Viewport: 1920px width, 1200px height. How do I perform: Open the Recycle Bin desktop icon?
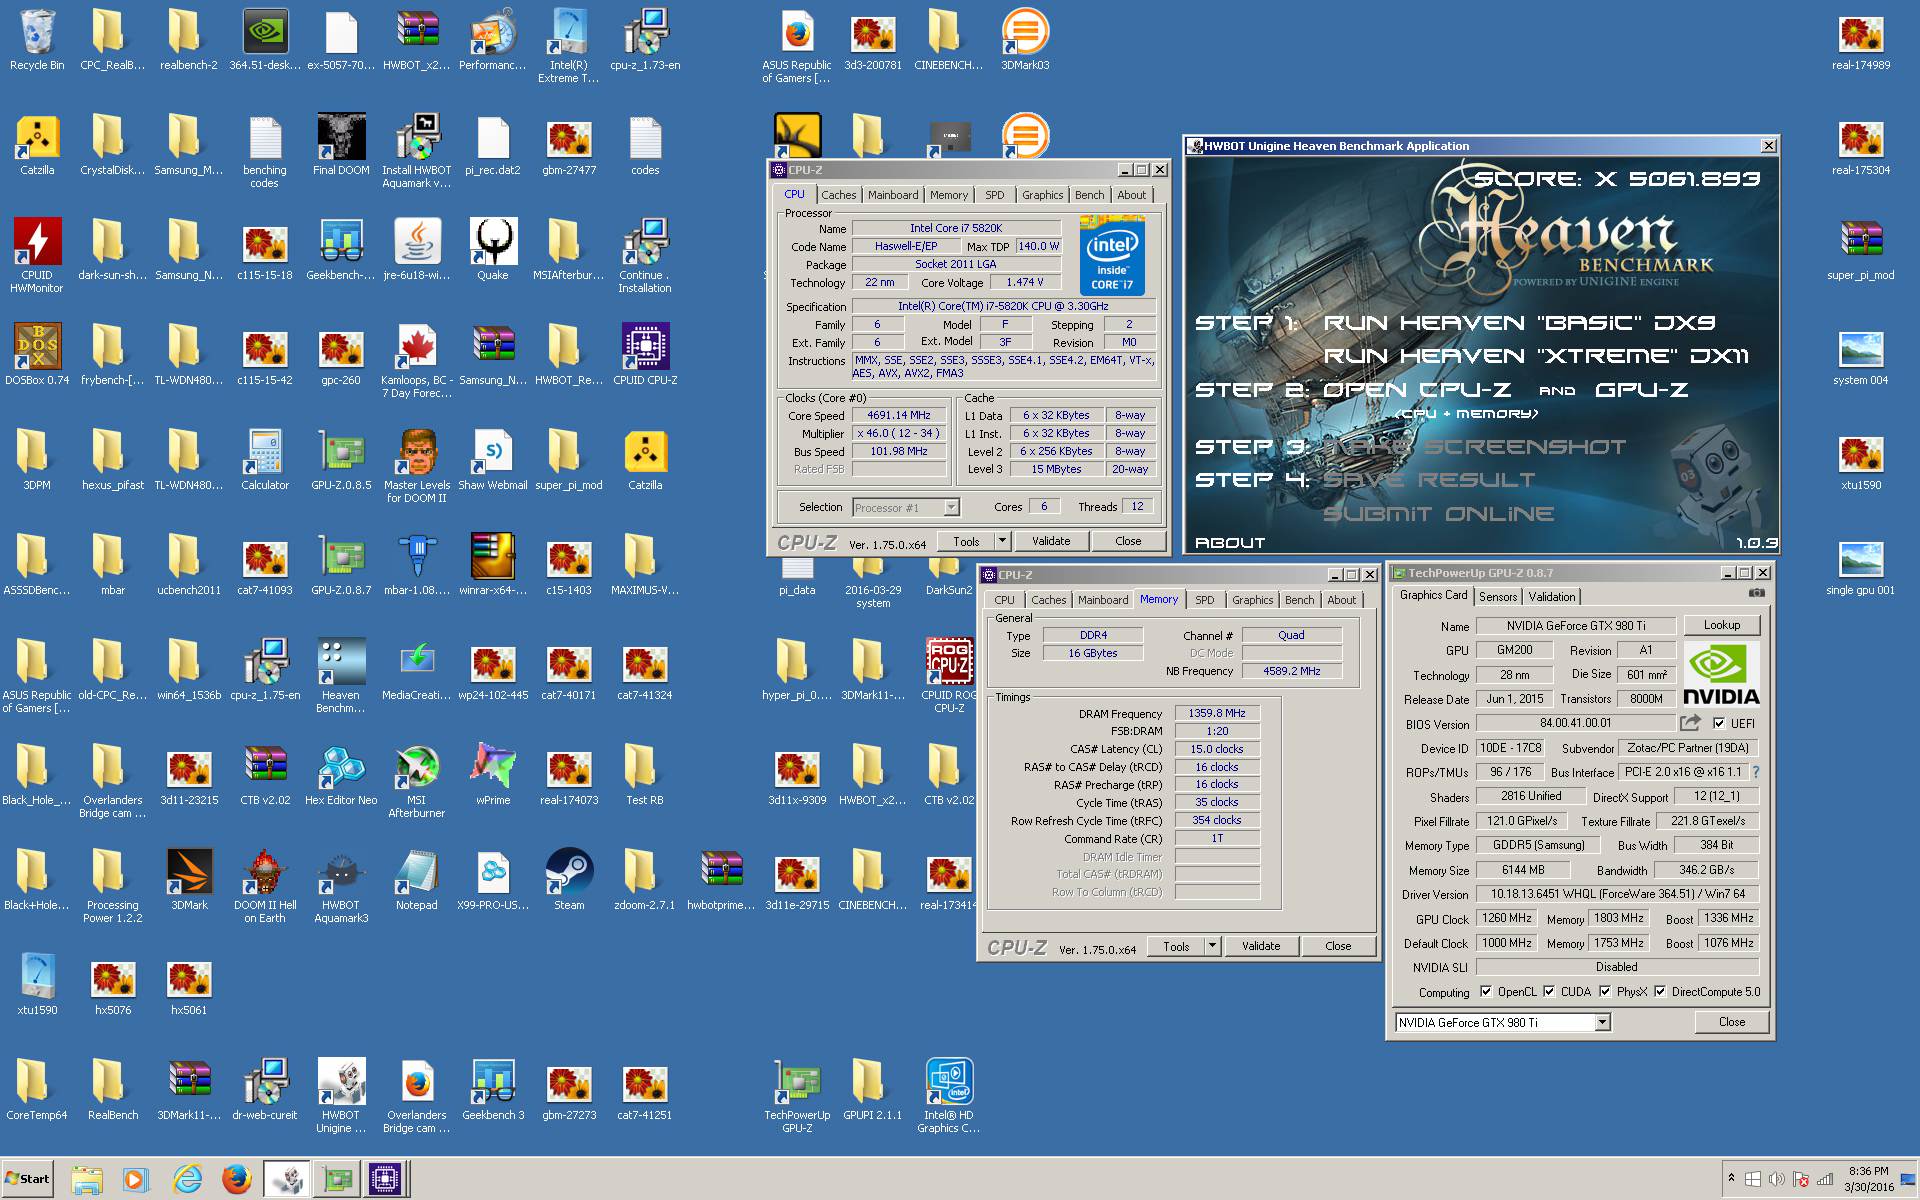(37, 40)
